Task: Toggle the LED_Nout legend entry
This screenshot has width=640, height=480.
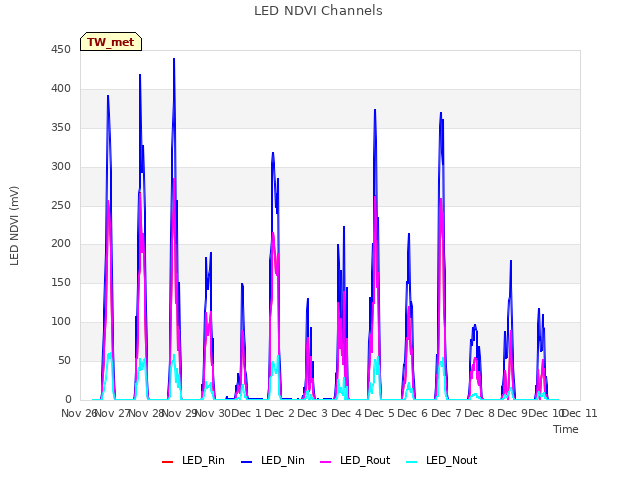Action: point(442,460)
